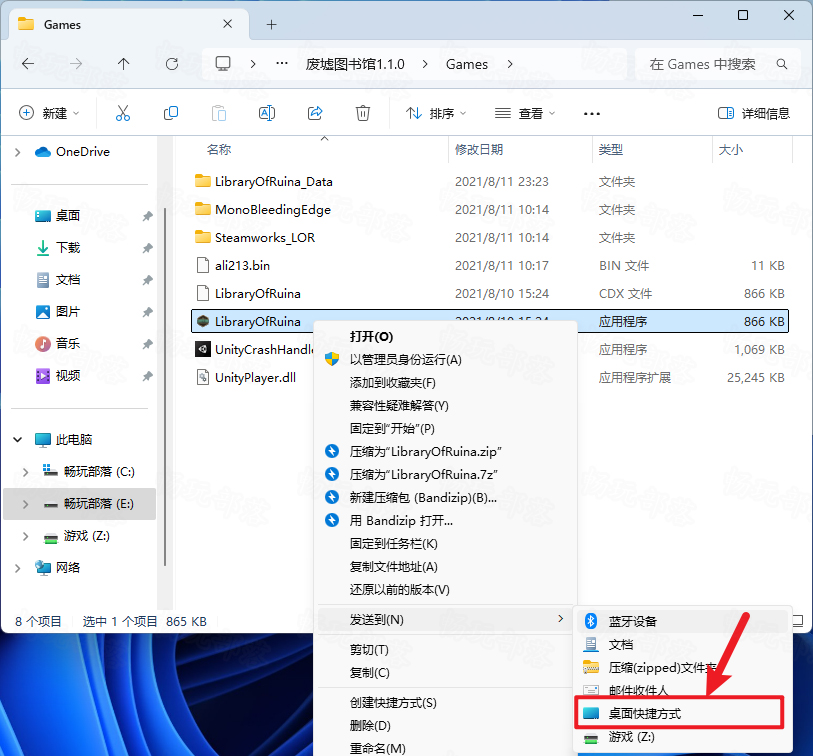The width and height of the screenshot is (813, 756).
Task: Click the pin icon next to 桌面
Action: tap(147, 216)
